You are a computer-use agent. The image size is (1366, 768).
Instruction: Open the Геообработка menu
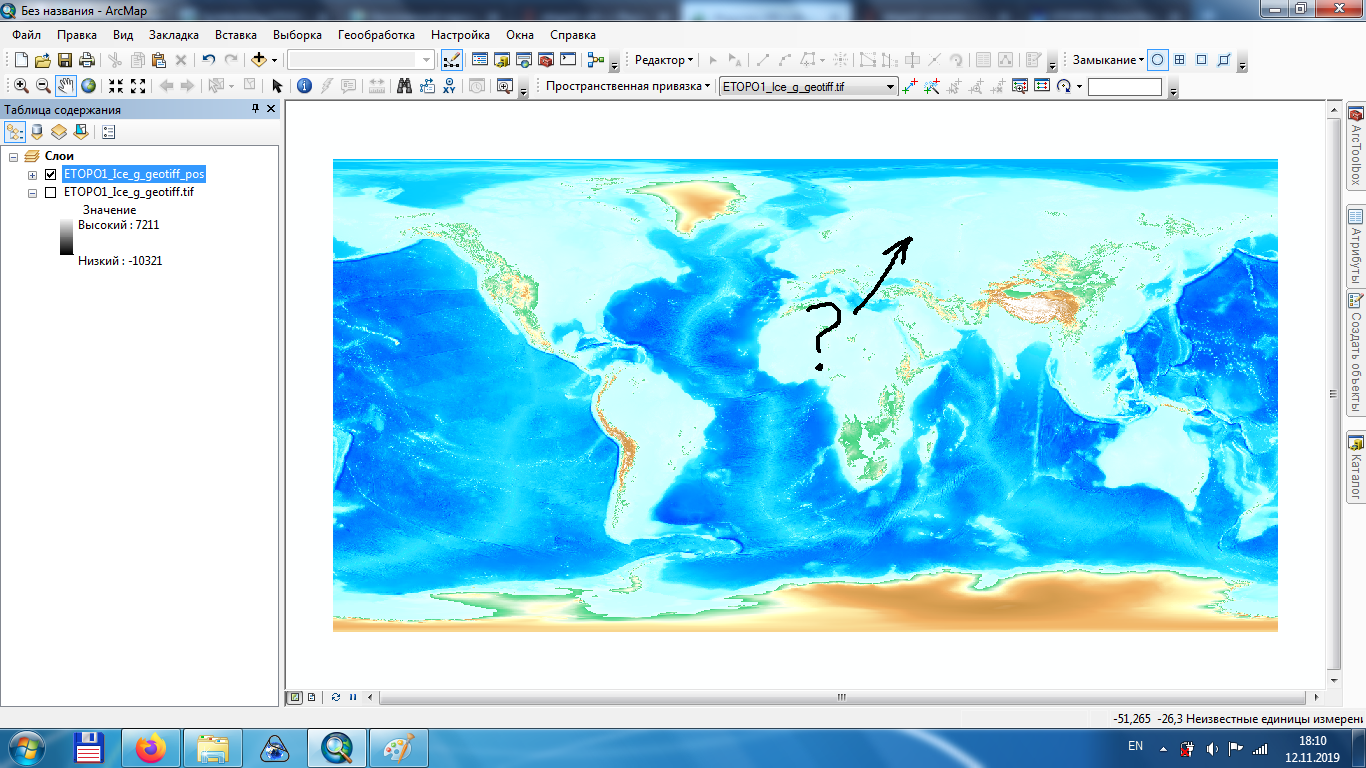pos(376,34)
